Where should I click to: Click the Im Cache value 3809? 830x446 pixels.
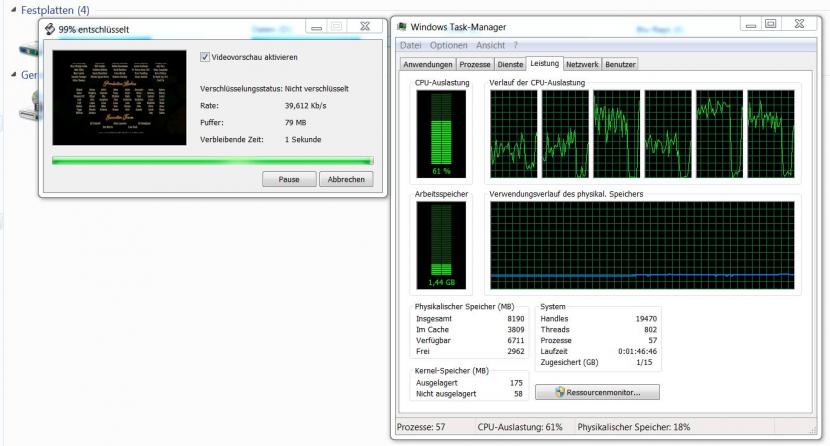[516, 329]
